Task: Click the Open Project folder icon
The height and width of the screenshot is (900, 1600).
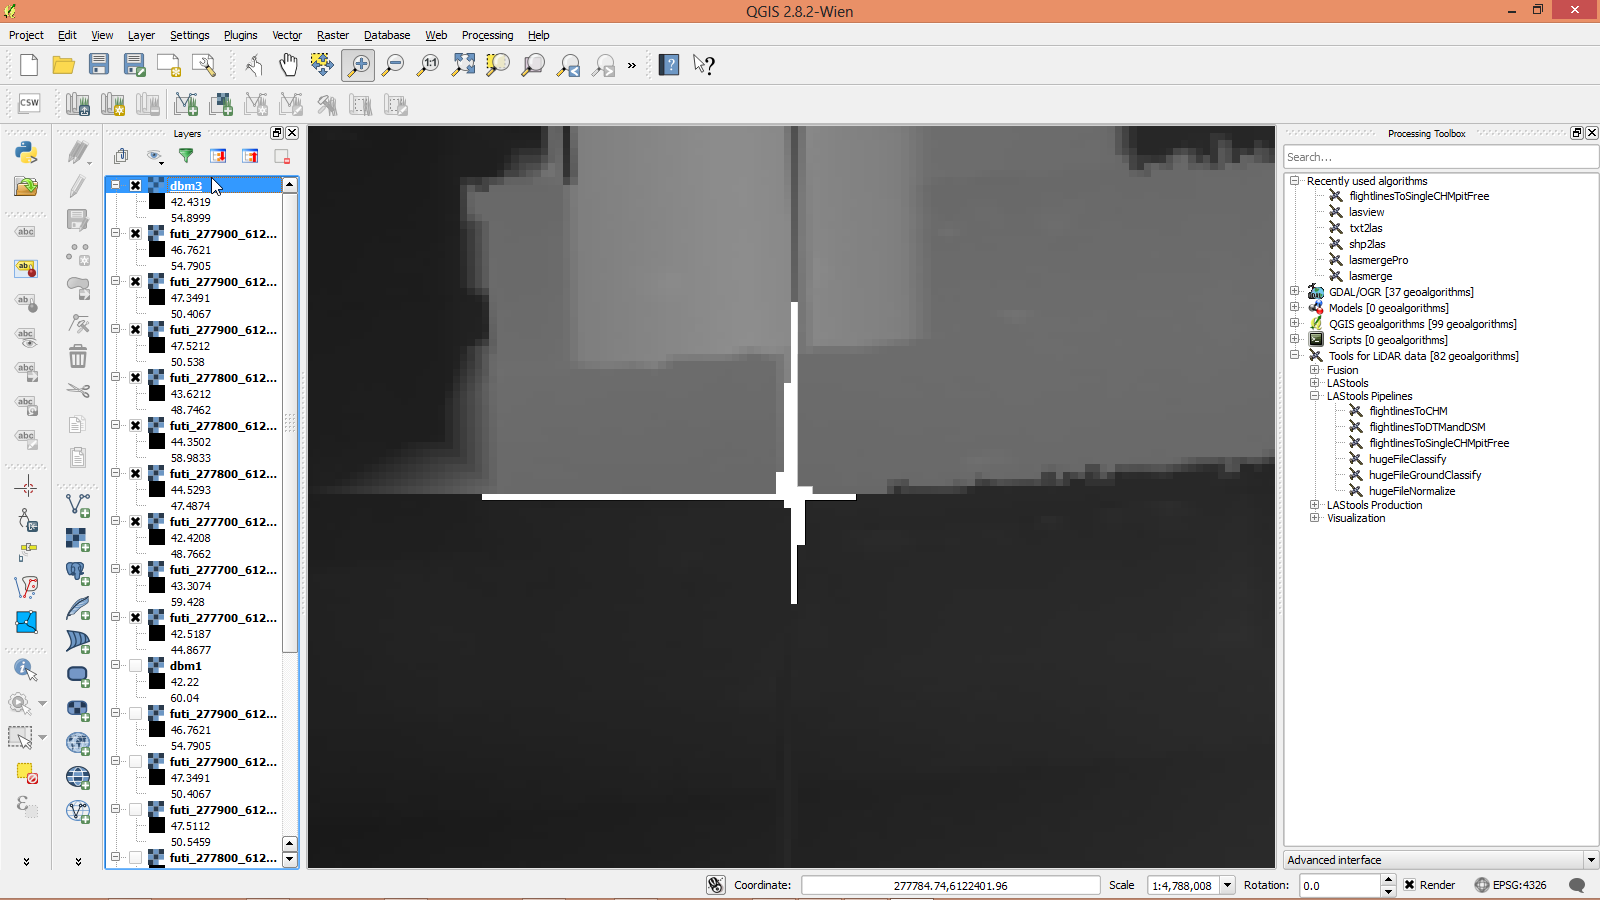Action: click(x=64, y=65)
